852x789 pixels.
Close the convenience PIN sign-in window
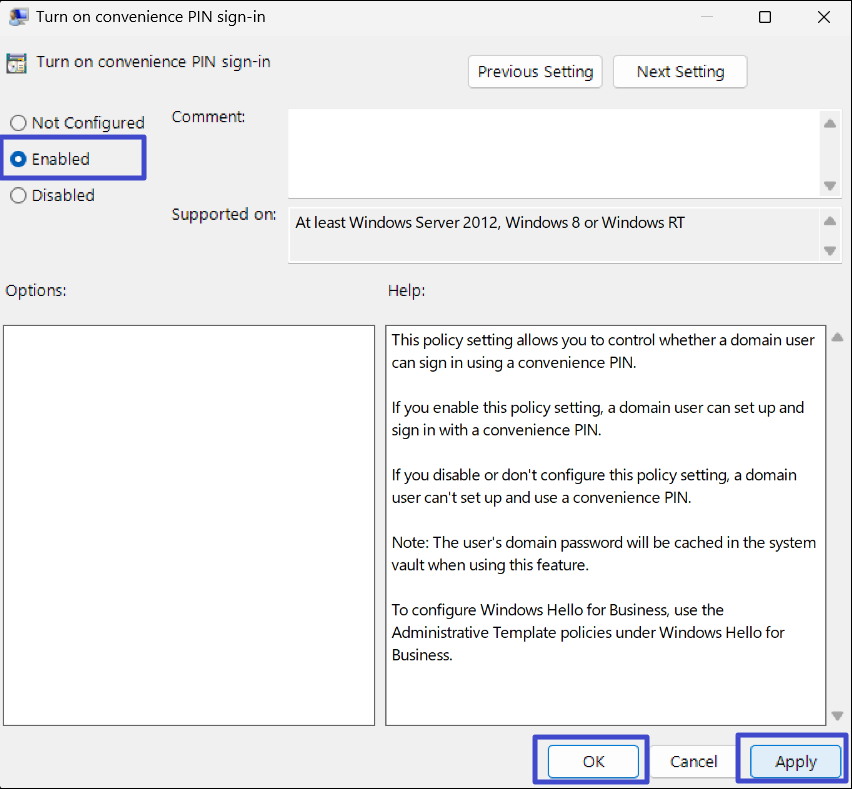tap(823, 17)
